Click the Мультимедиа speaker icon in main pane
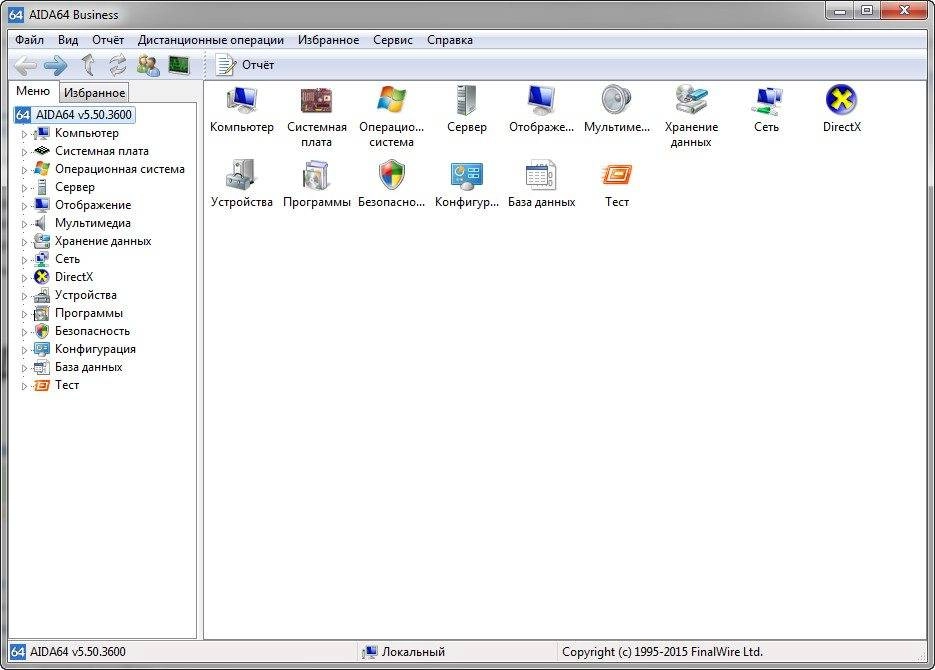The image size is (935, 670). pyautogui.click(x=617, y=100)
